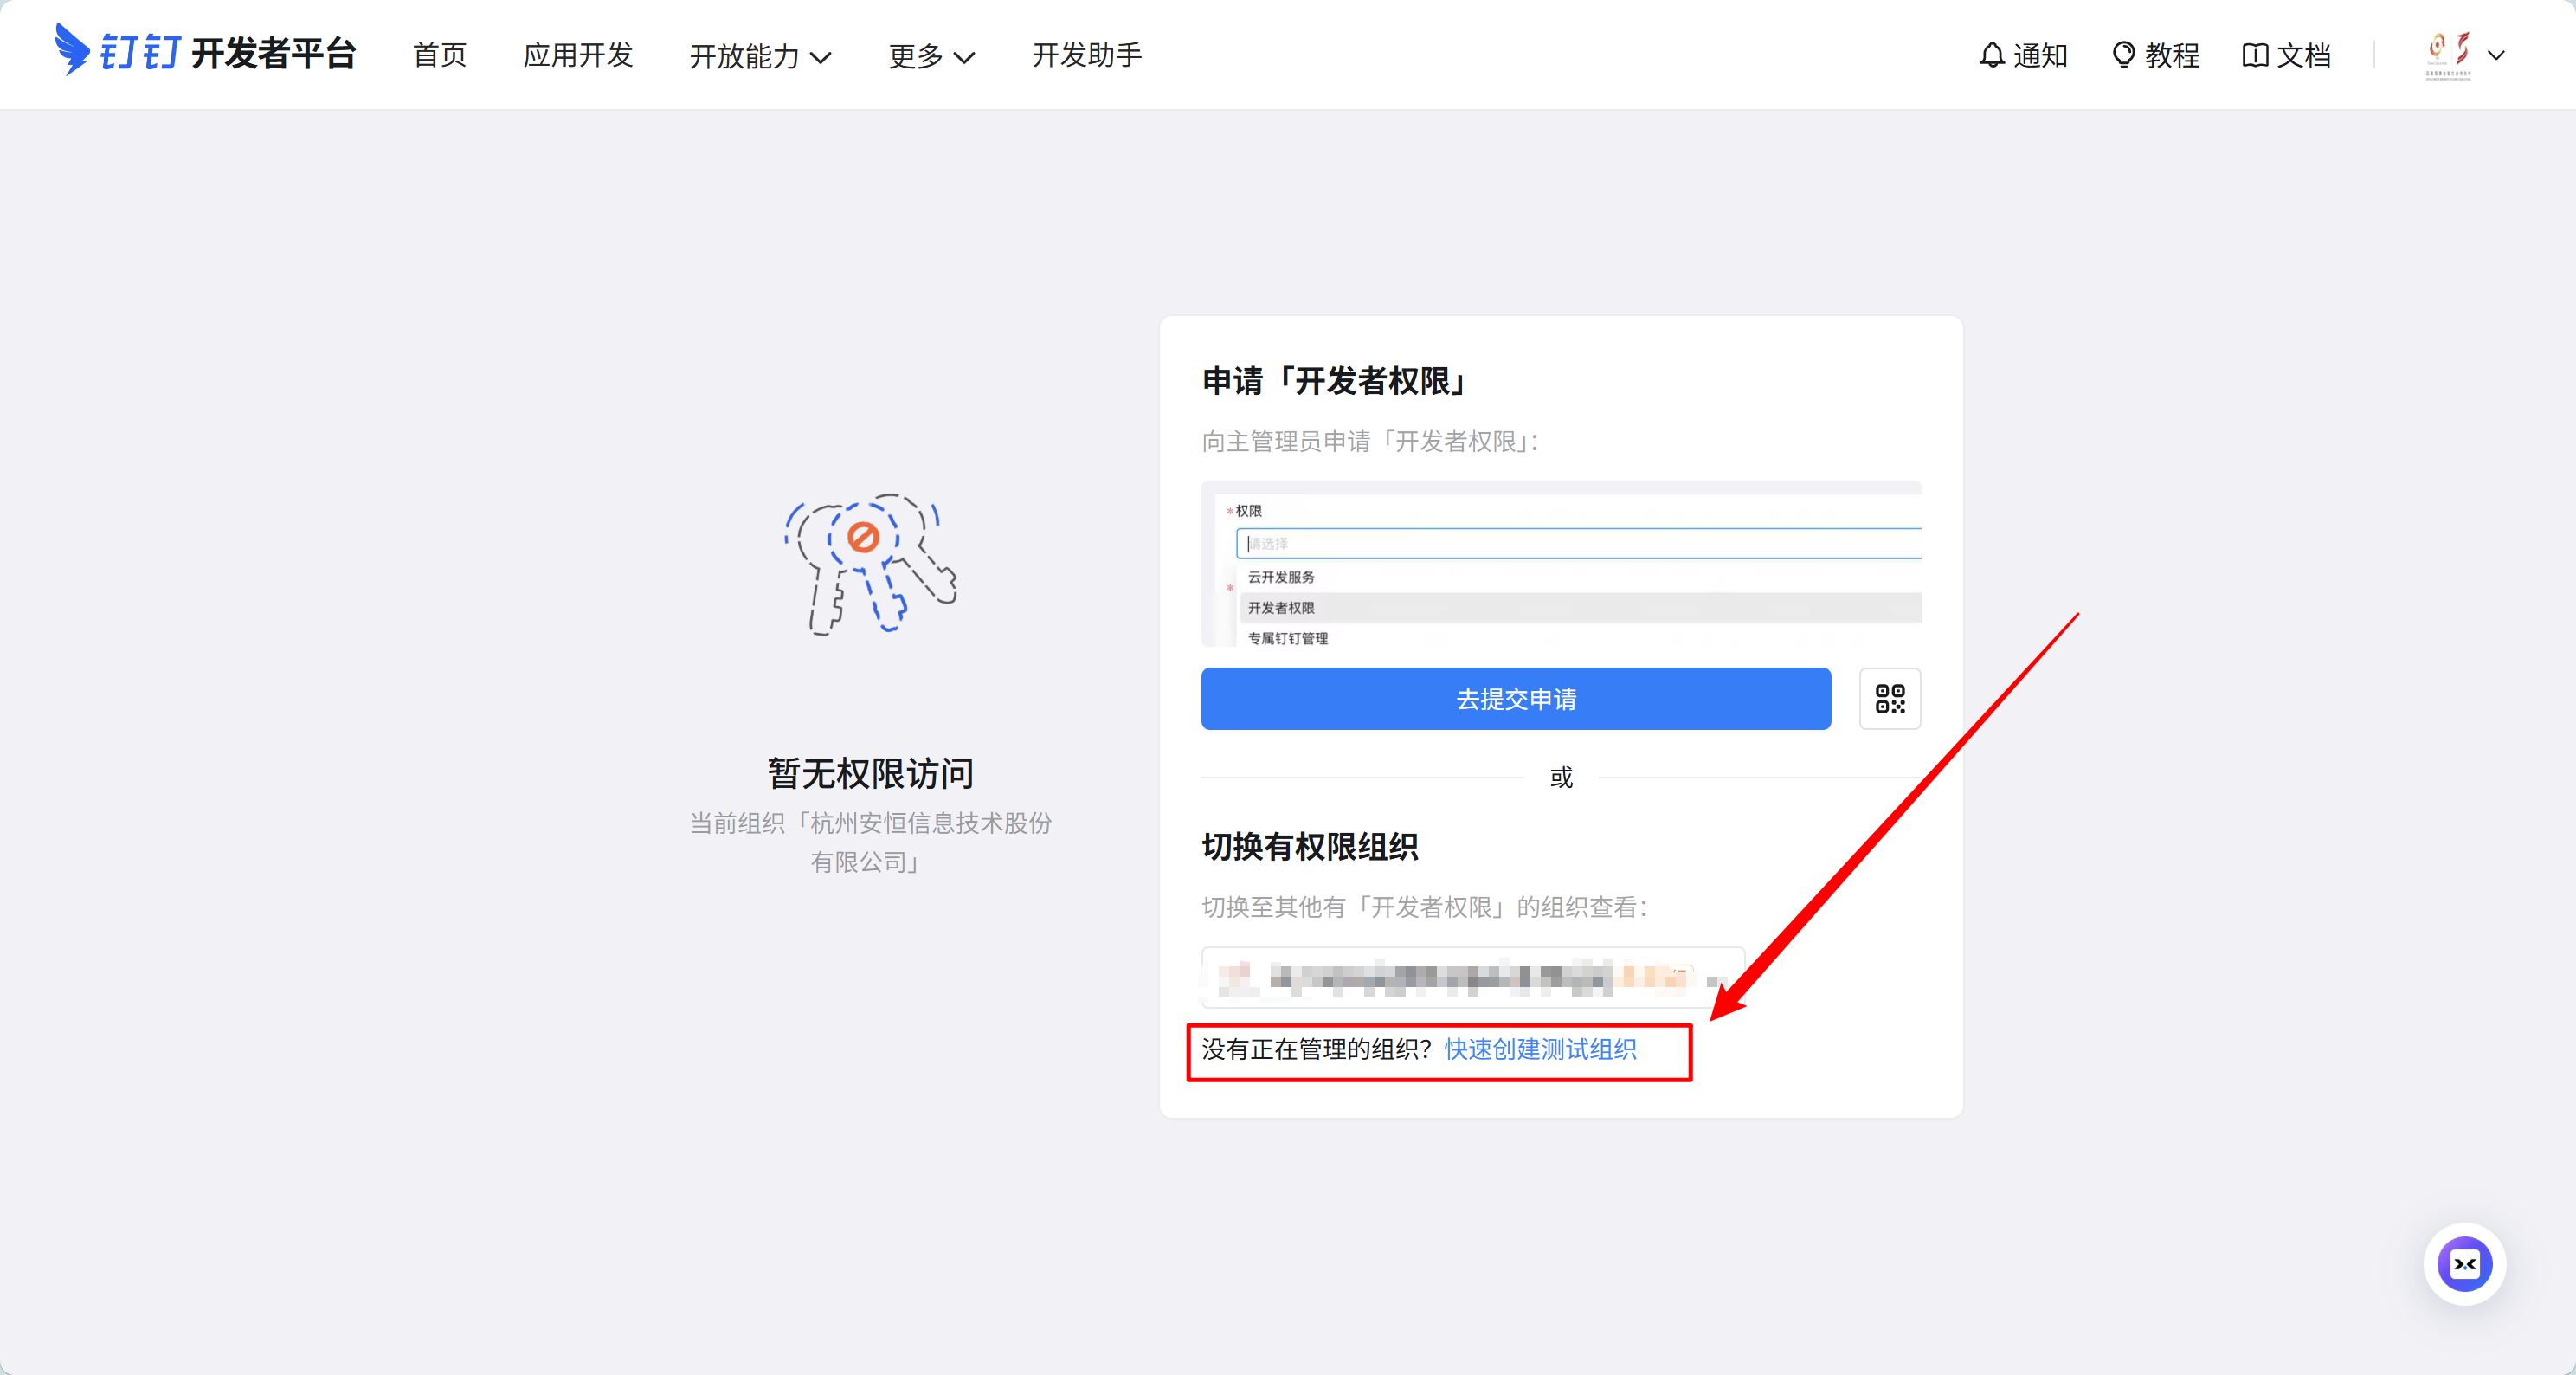The height and width of the screenshot is (1375, 2576).
Task: Expand the 开放能力 dropdown menu
Action: click(x=760, y=56)
